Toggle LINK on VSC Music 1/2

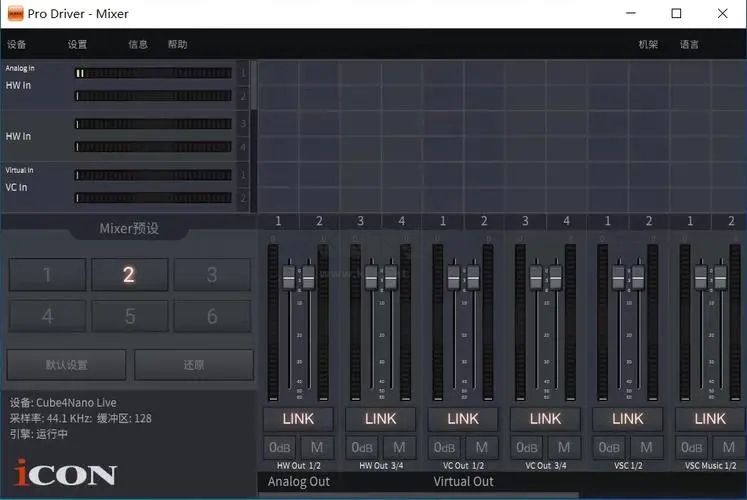click(x=710, y=418)
